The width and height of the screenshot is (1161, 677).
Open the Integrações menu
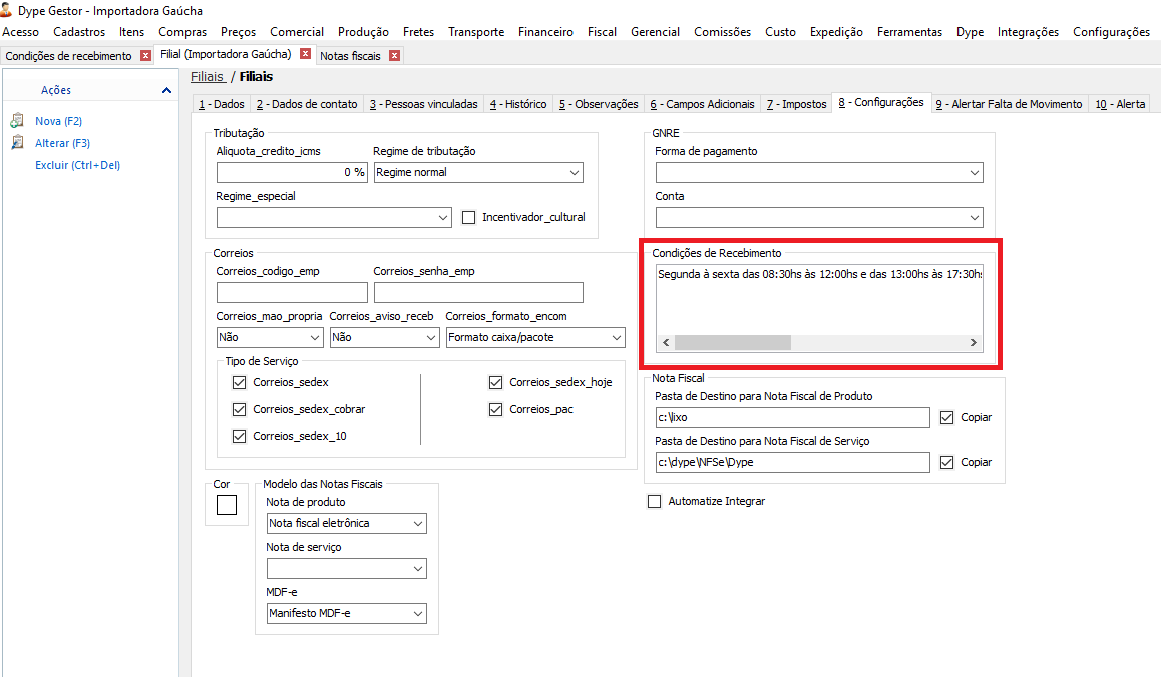[1028, 32]
